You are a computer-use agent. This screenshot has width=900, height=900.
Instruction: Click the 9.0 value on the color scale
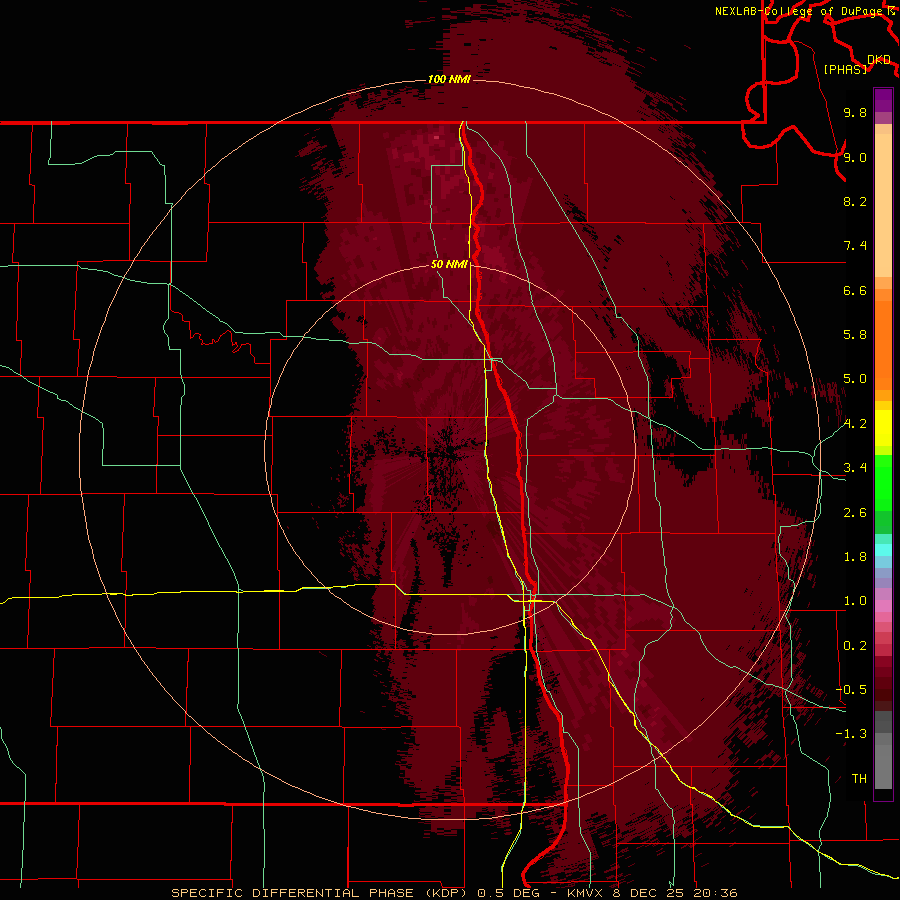[855, 157]
